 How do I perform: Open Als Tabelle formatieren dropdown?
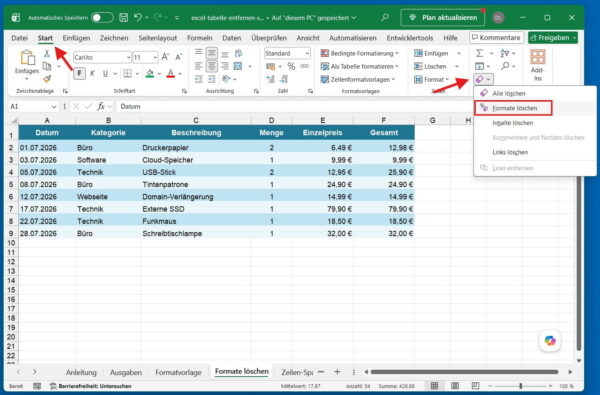coord(360,67)
